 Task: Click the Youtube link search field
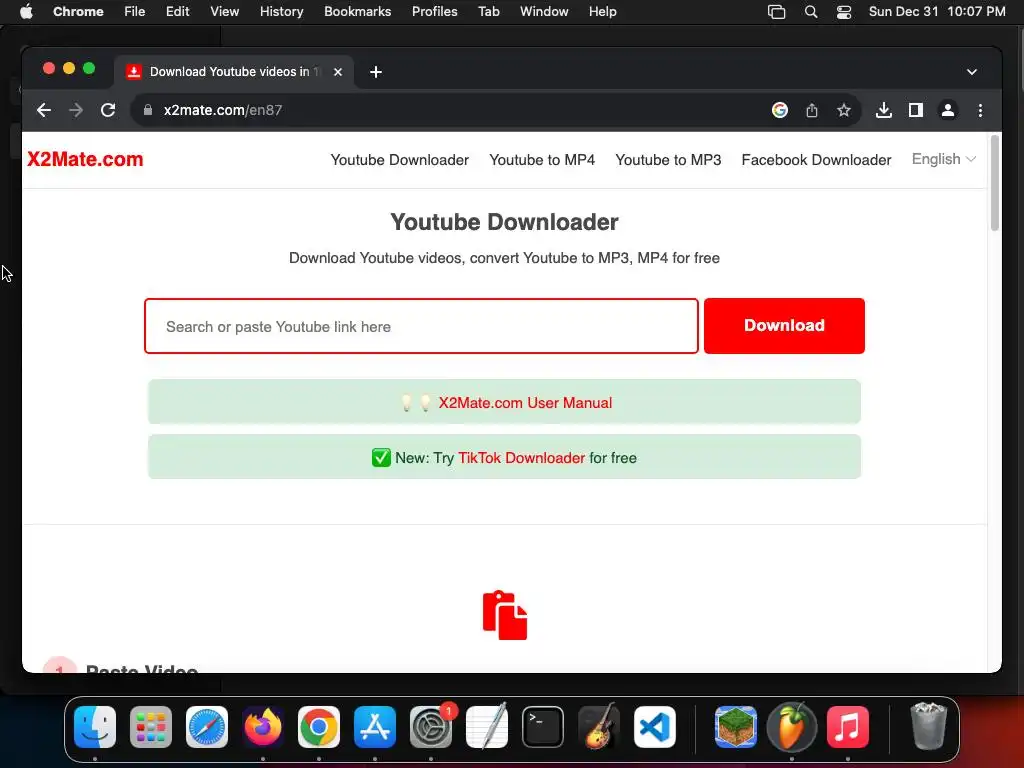[x=421, y=326]
